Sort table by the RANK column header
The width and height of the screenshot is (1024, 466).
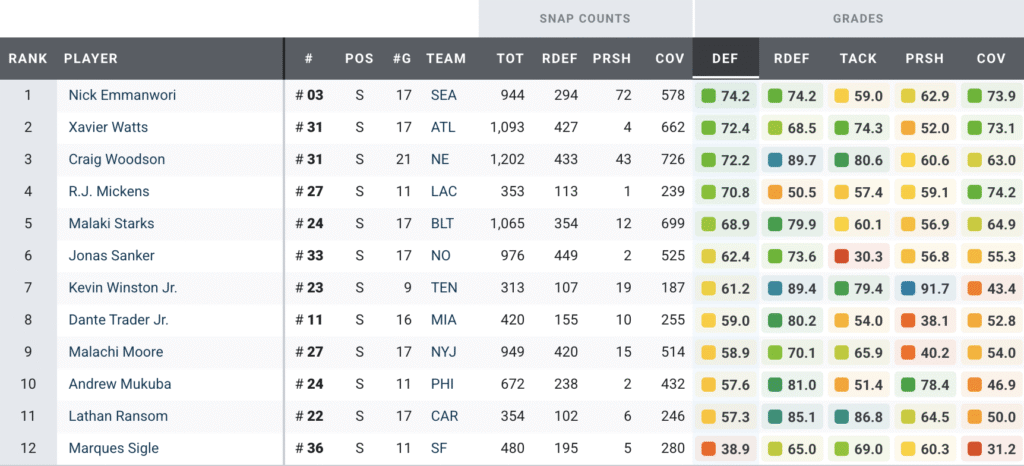(28, 58)
